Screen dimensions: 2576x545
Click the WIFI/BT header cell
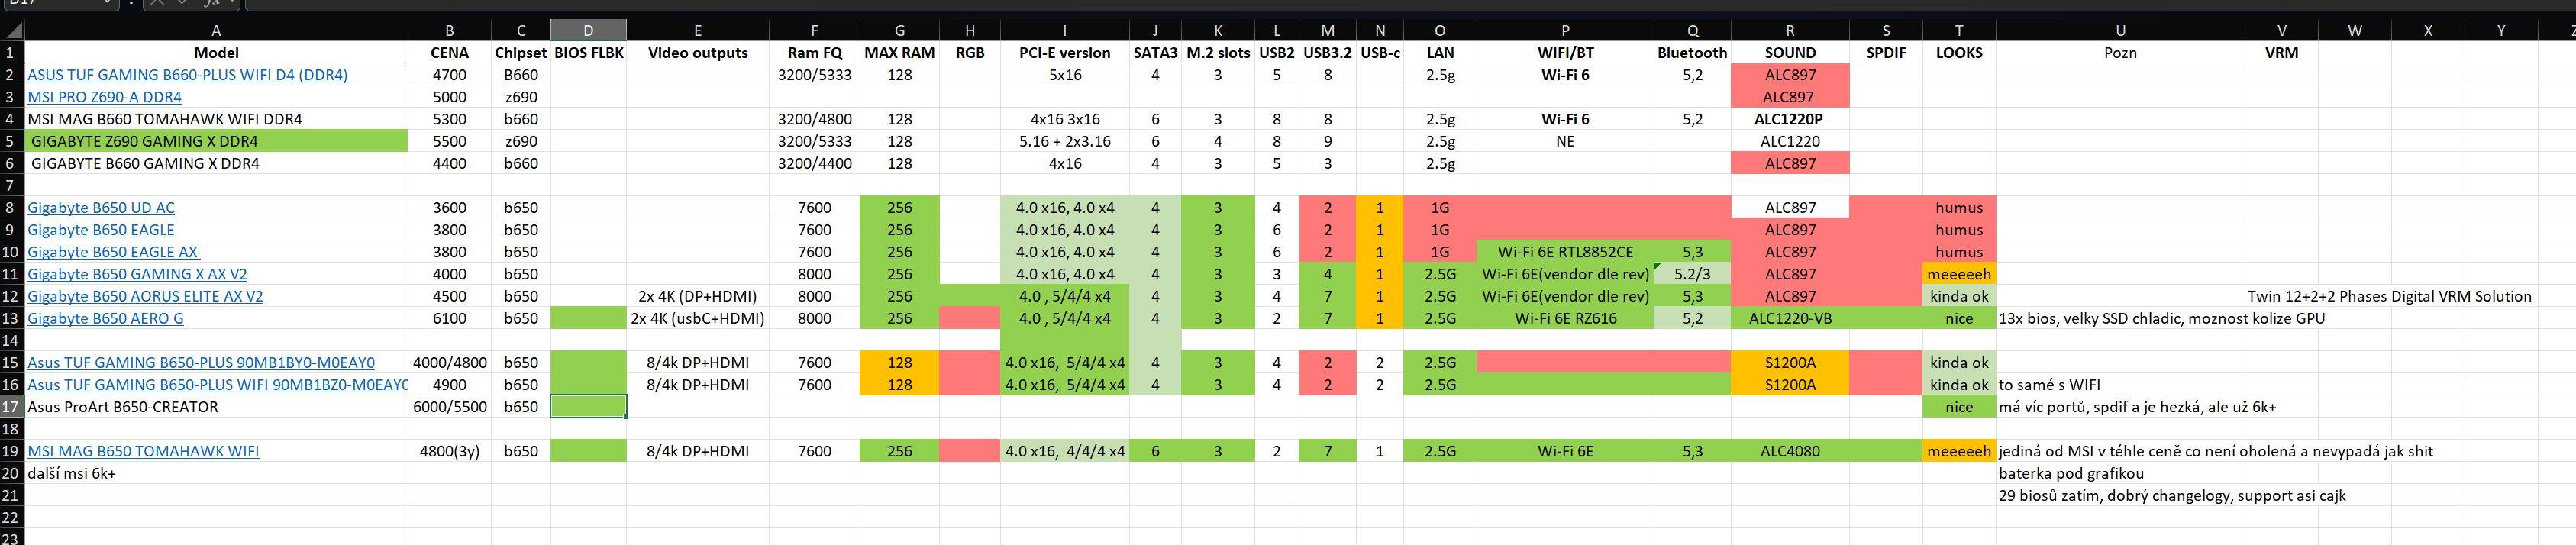1565,53
